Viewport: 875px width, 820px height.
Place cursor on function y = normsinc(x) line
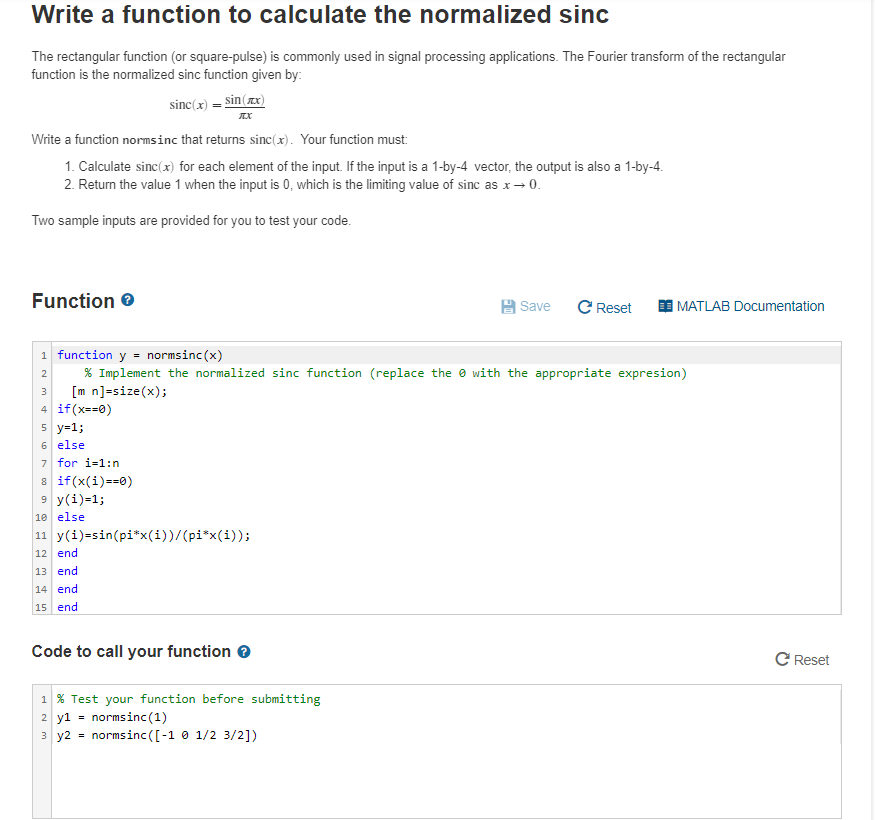(446, 355)
